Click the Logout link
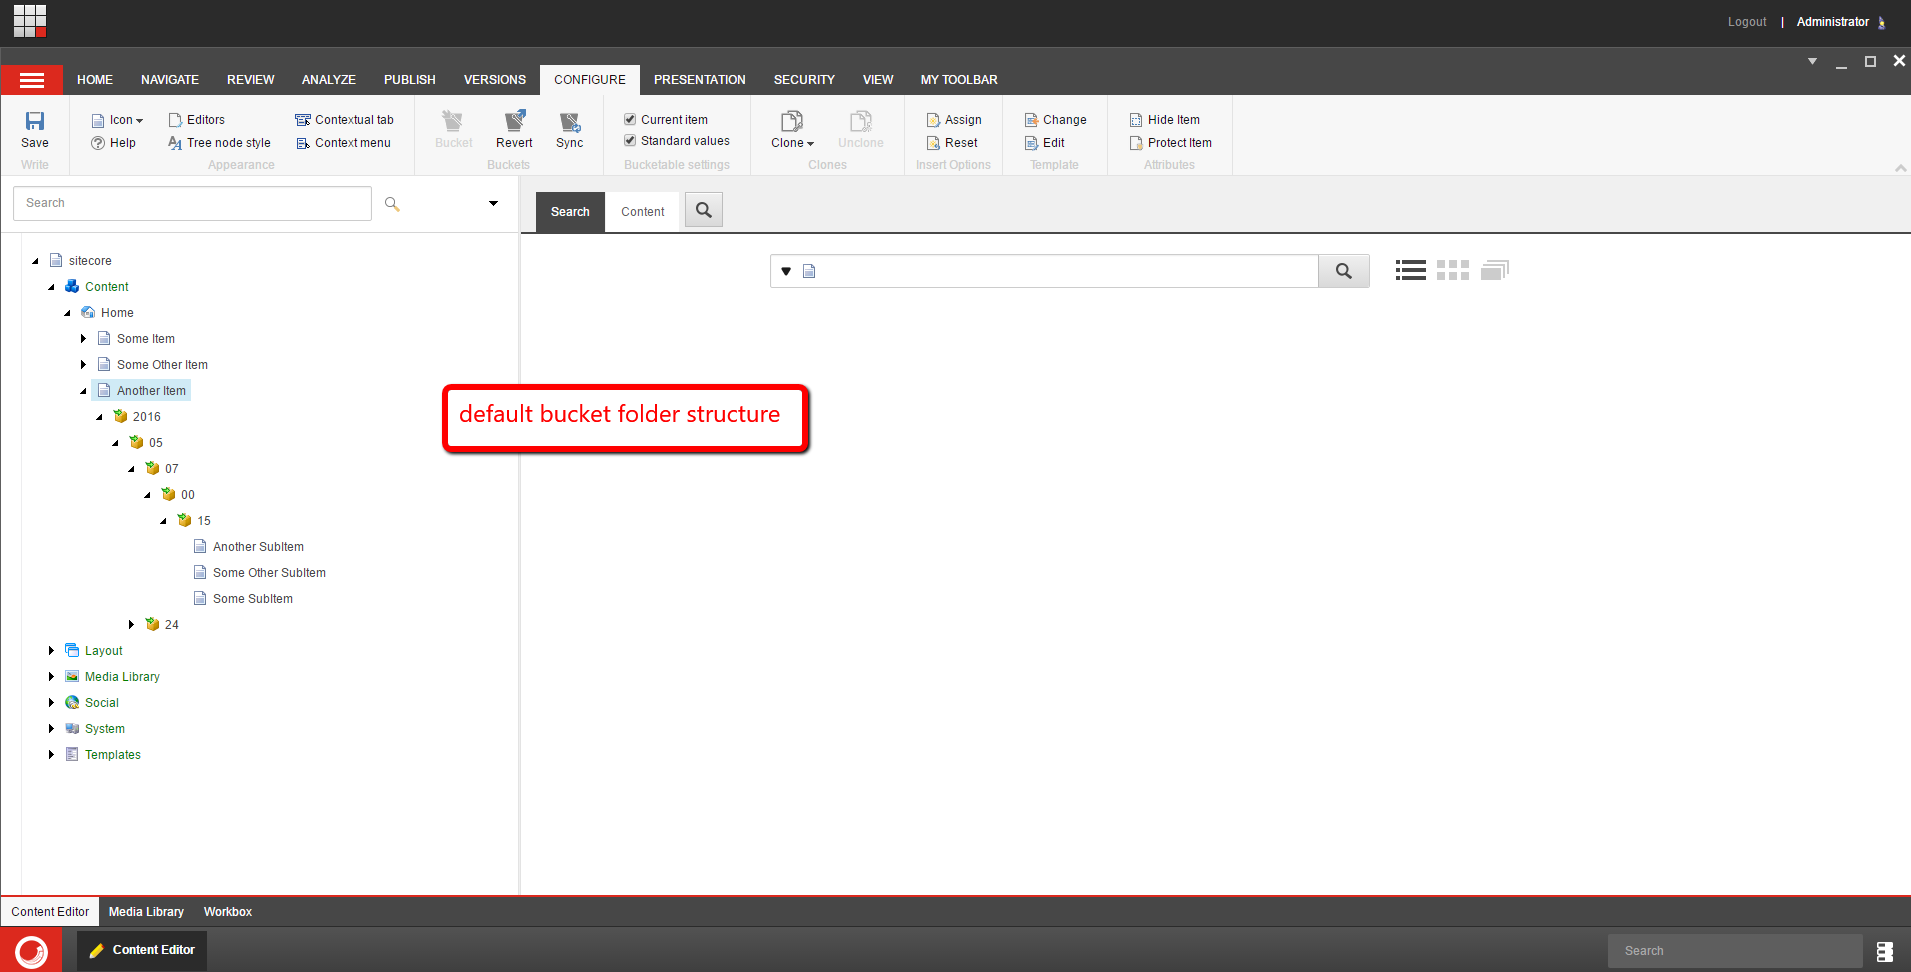 [1746, 22]
